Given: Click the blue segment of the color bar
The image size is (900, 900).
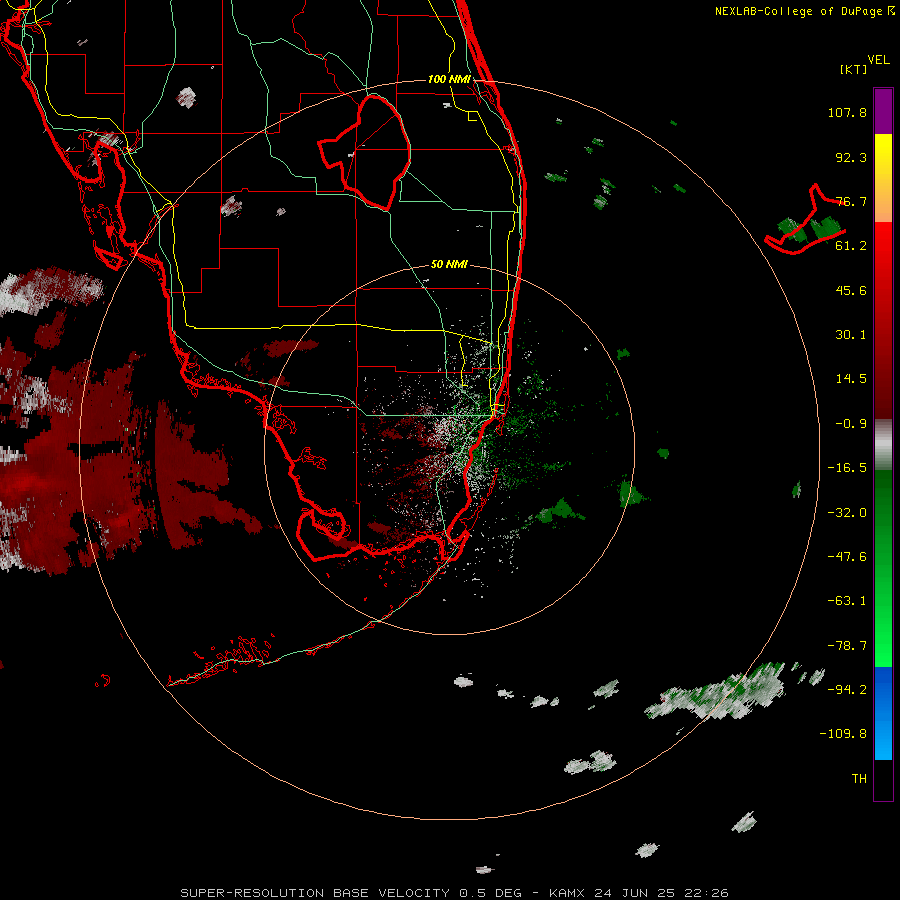Looking at the screenshot, I should pos(883,713).
